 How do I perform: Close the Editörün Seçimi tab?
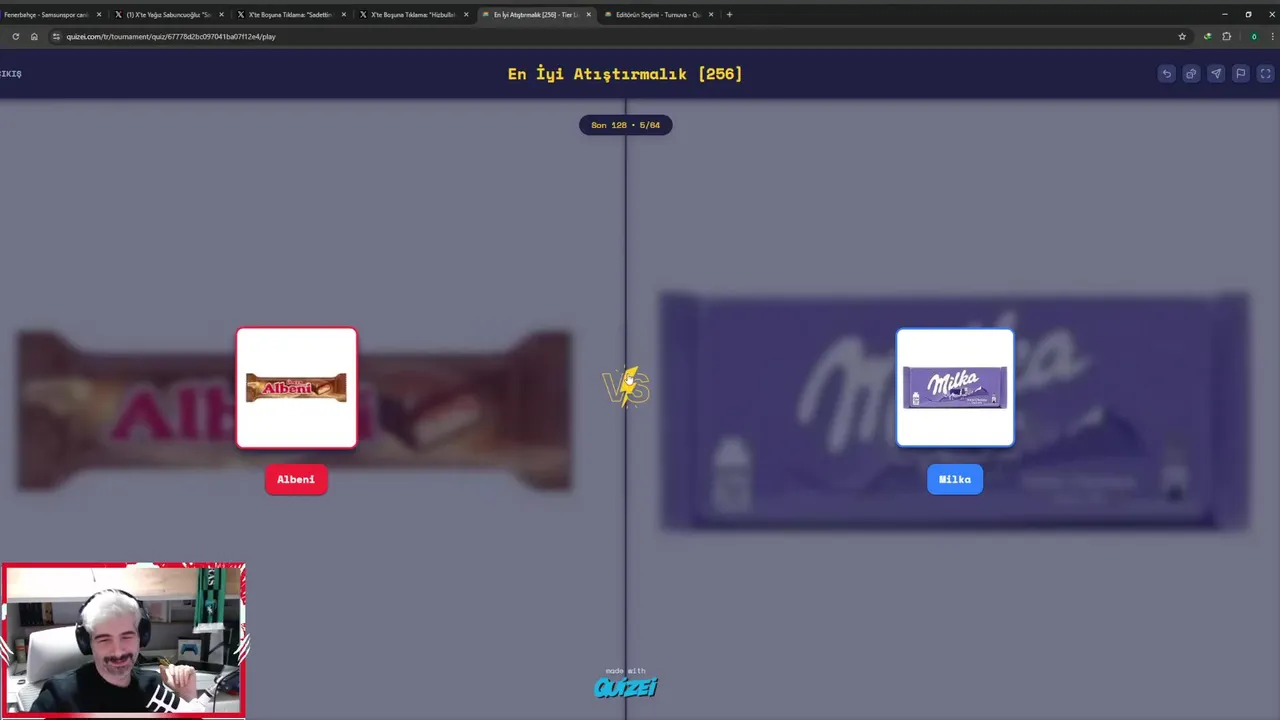coord(711,15)
